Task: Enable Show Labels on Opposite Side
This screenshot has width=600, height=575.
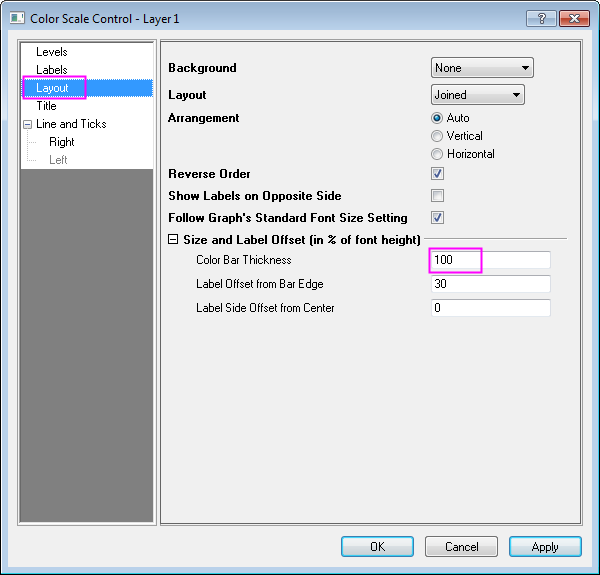Action: 437,196
